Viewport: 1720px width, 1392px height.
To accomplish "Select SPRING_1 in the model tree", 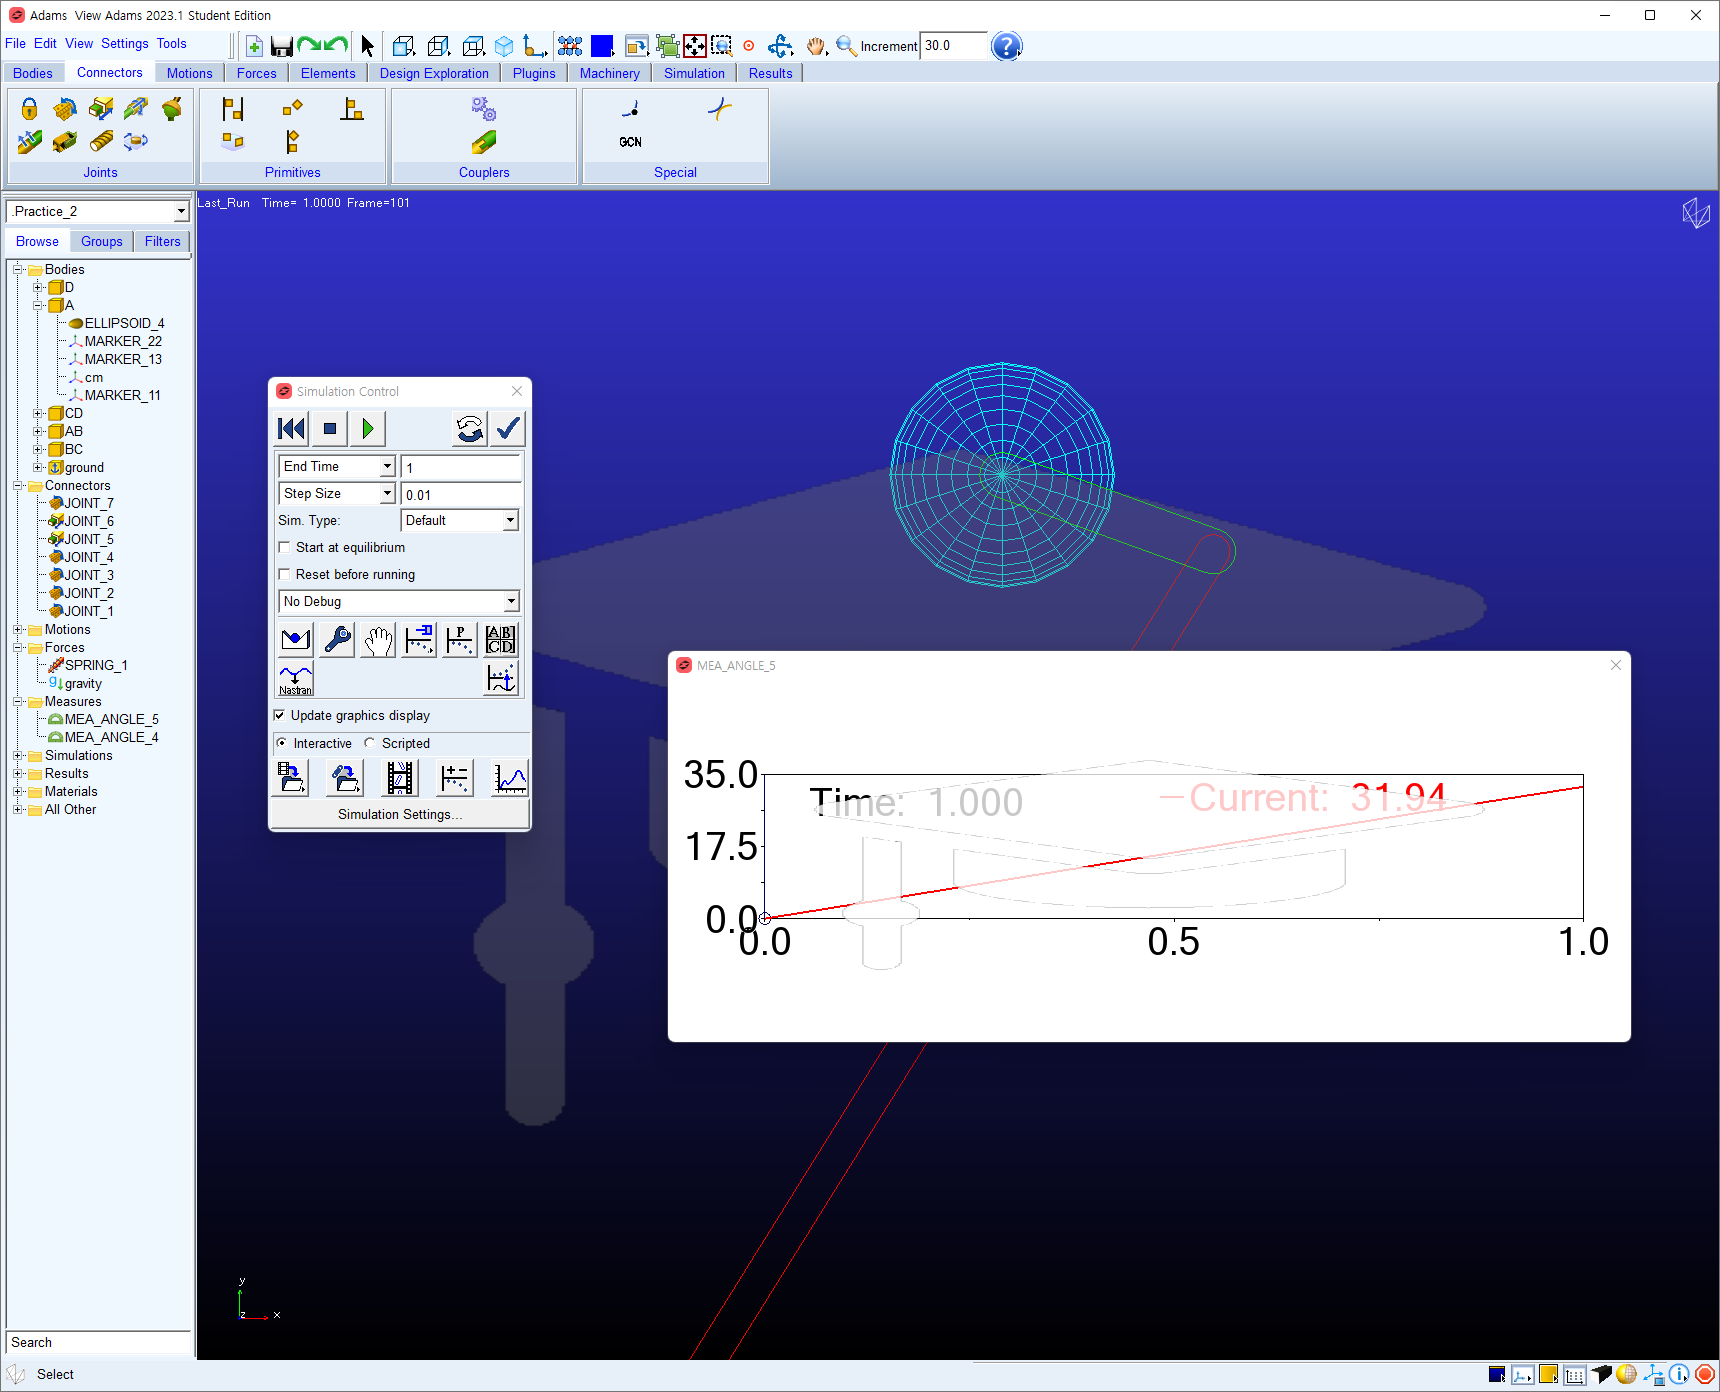I will tap(96, 665).
